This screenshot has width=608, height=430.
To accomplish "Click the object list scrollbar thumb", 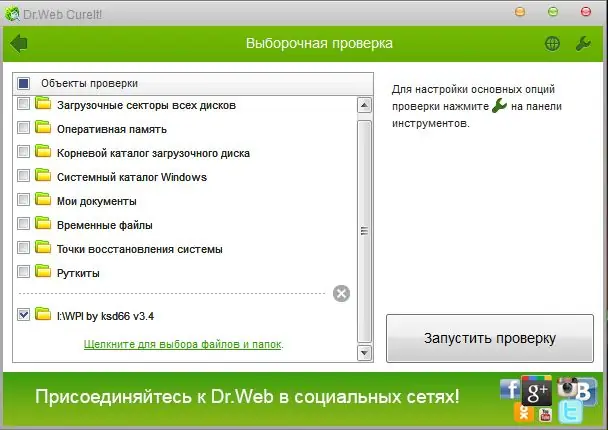I will pyautogui.click(x=364, y=231).
